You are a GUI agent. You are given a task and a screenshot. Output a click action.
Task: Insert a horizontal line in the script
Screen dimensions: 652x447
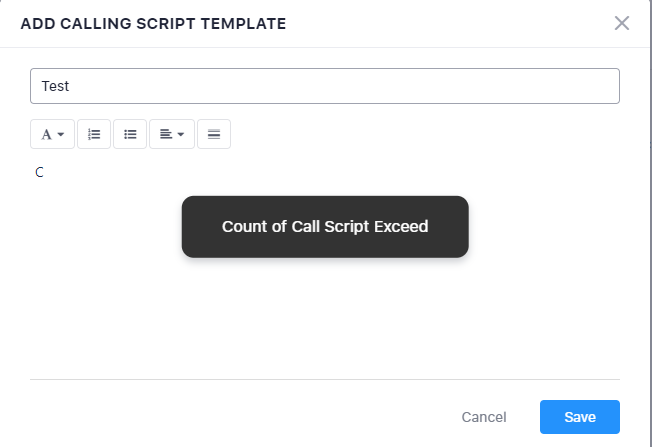214,134
